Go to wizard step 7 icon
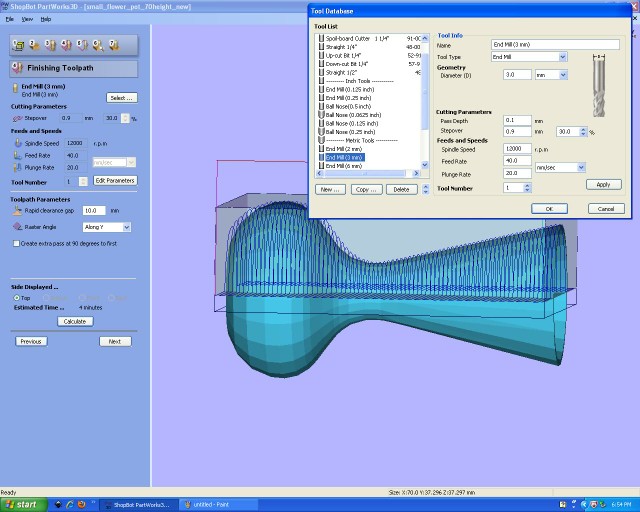Screen dimensions: 640x512 click(114, 45)
